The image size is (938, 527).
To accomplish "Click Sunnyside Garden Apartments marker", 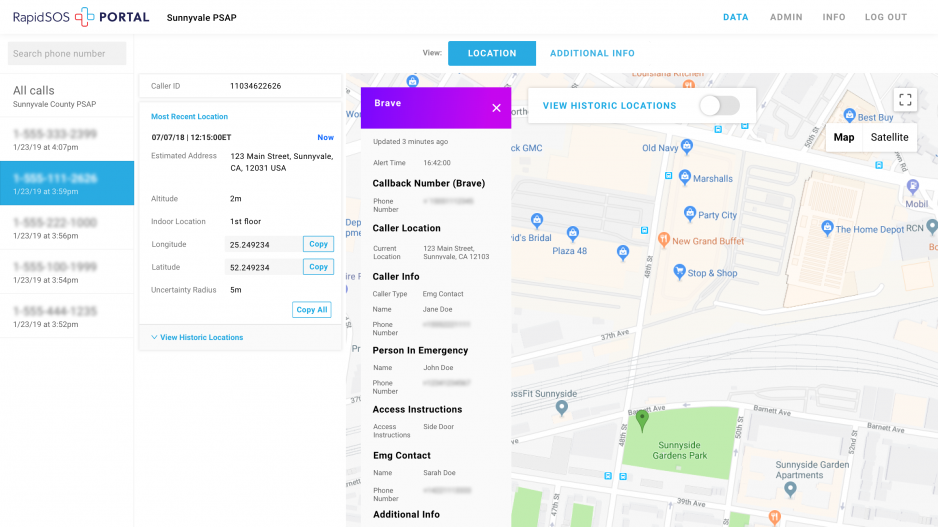I will (x=790, y=489).
